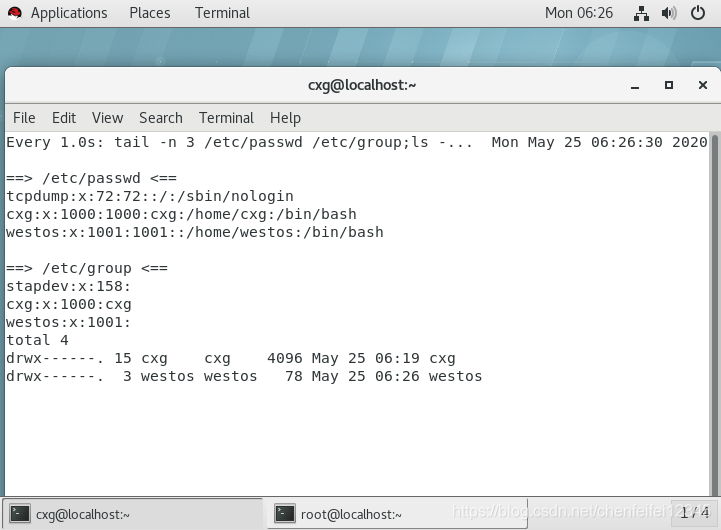Close the cxg@localhost terminal window
The width and height of the screenshot is (721, 530).
(703, 85)
